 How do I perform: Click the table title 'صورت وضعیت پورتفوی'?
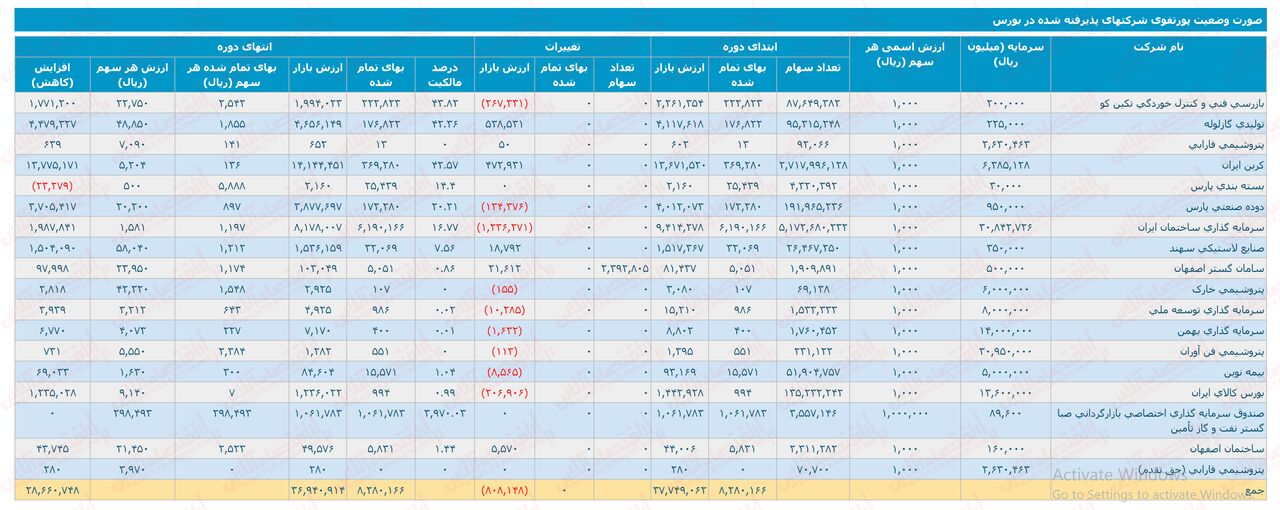point(1129,19)
